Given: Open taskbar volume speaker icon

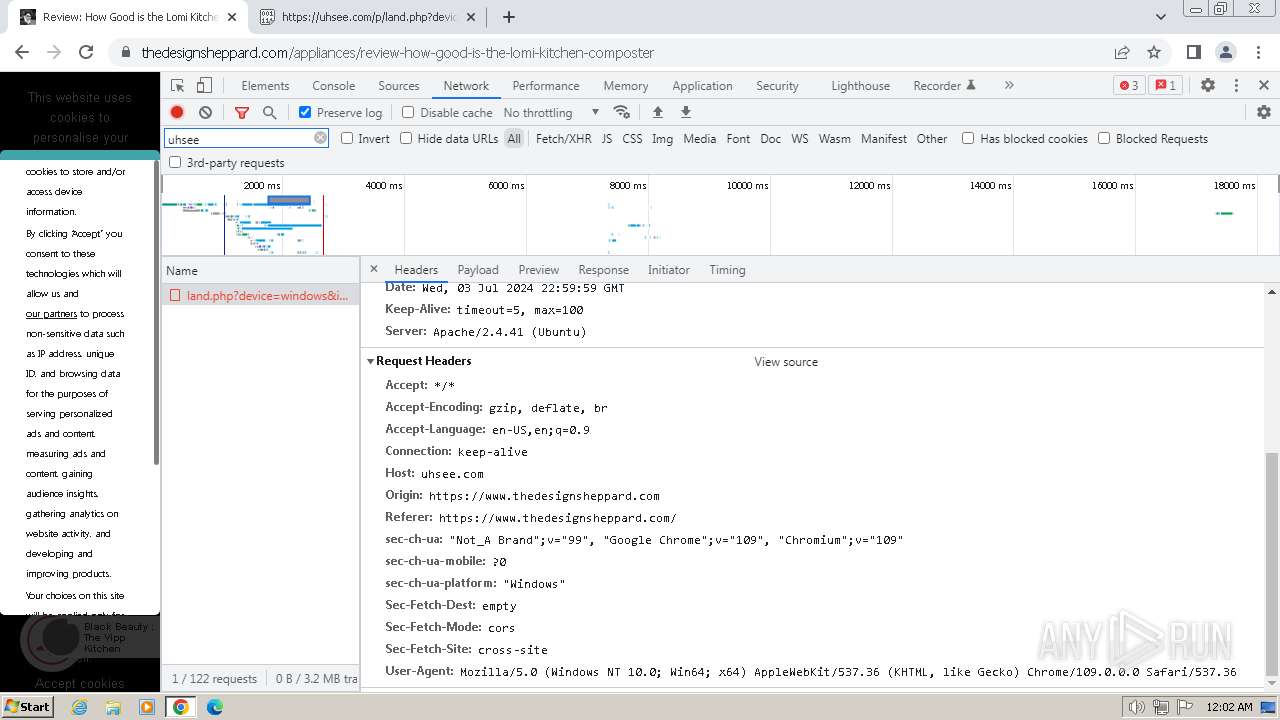Looking at the screenshot, I should tap(1136, 707).
